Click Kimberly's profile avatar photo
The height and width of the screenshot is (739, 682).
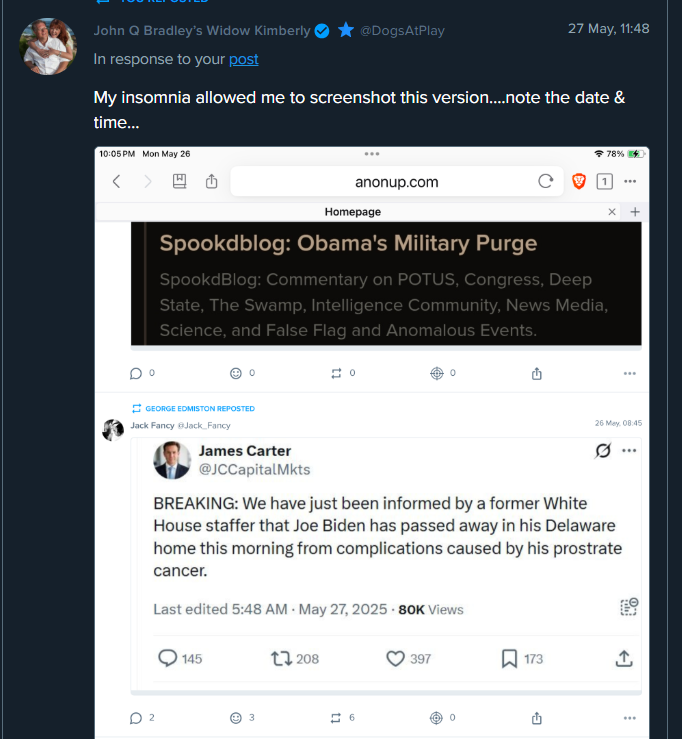(x=48, y=45)
